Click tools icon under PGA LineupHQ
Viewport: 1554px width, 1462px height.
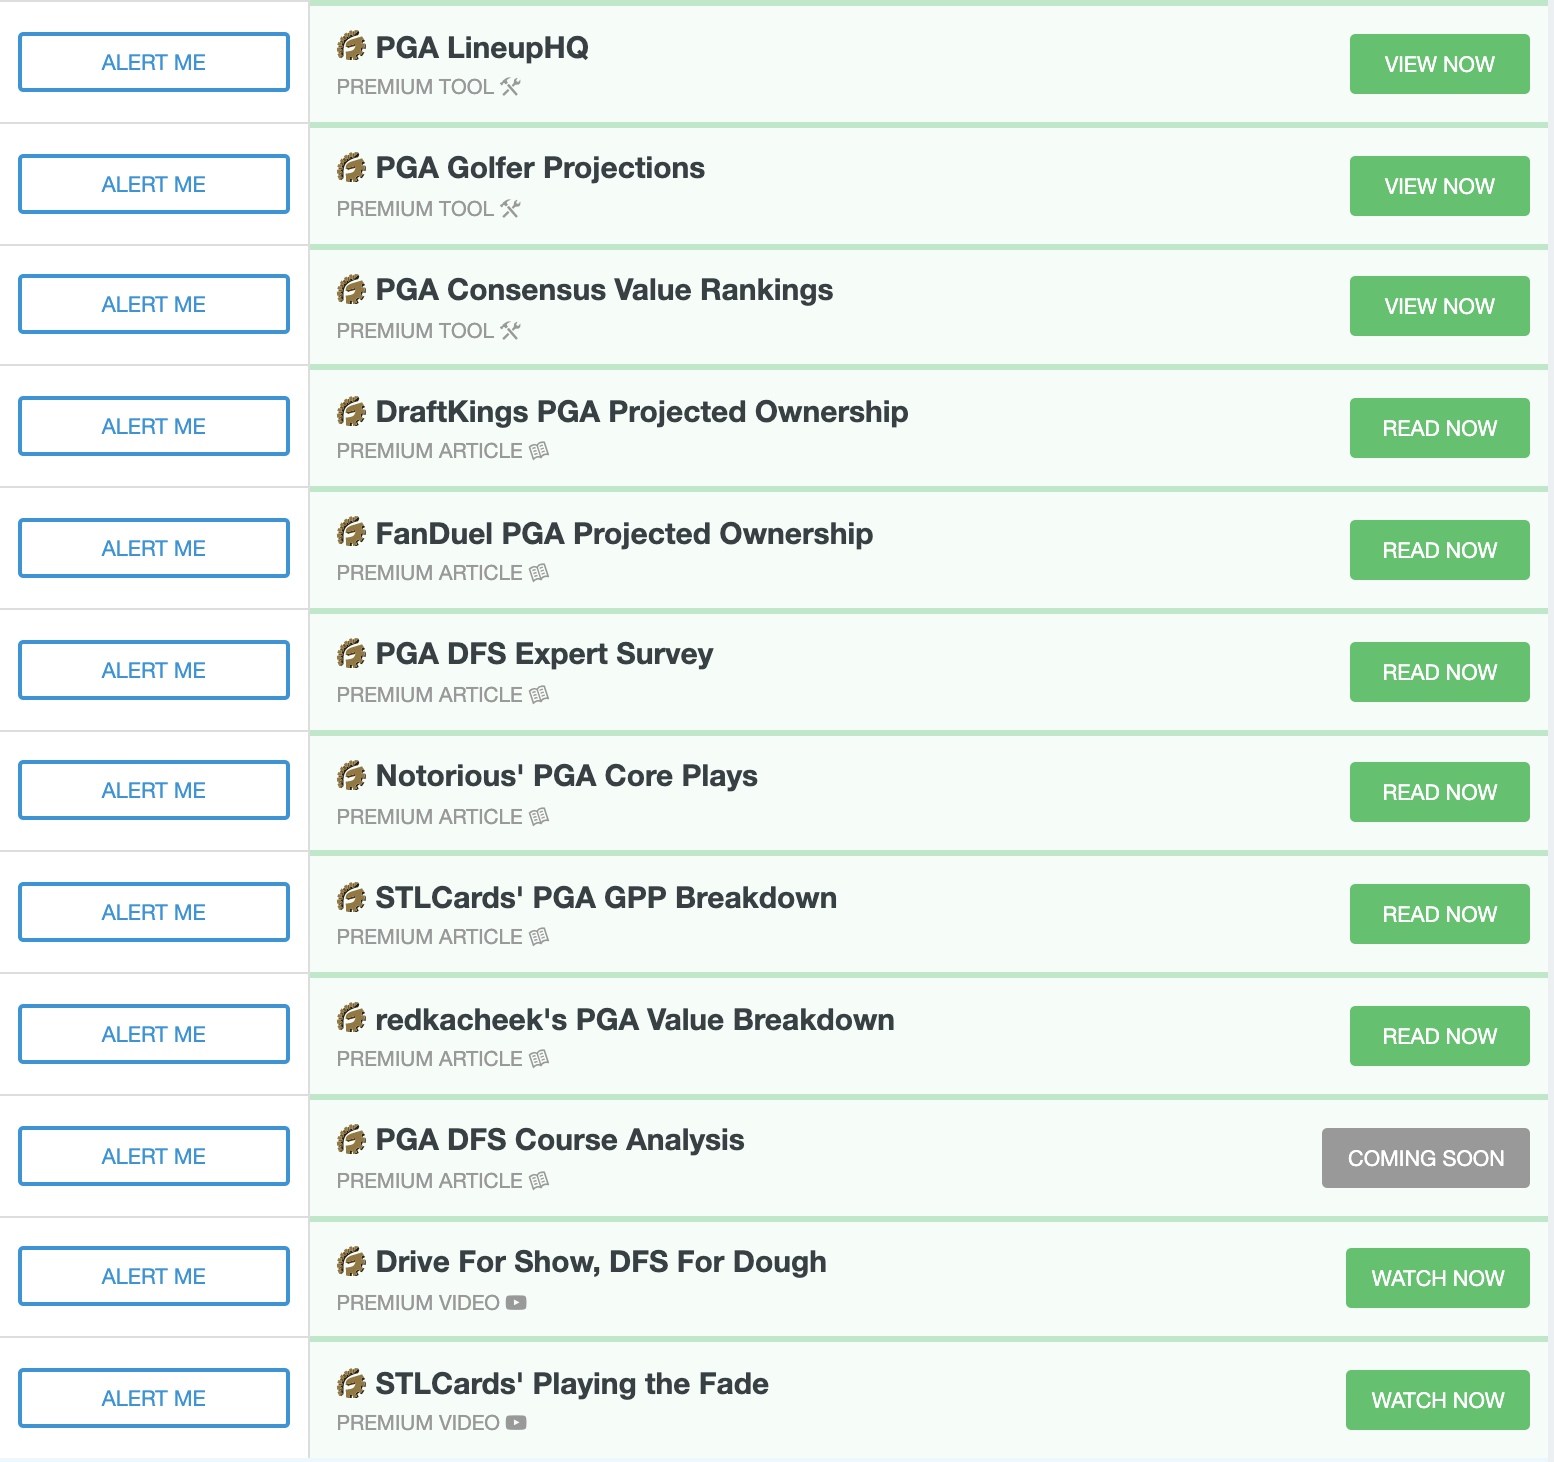(511, 87)
